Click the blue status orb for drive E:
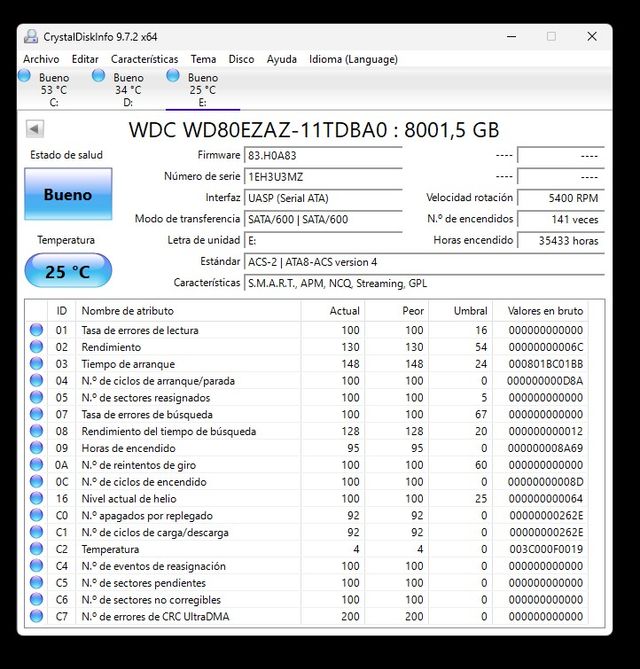This screenshot has height=669, width=640. tap(173, 76)
